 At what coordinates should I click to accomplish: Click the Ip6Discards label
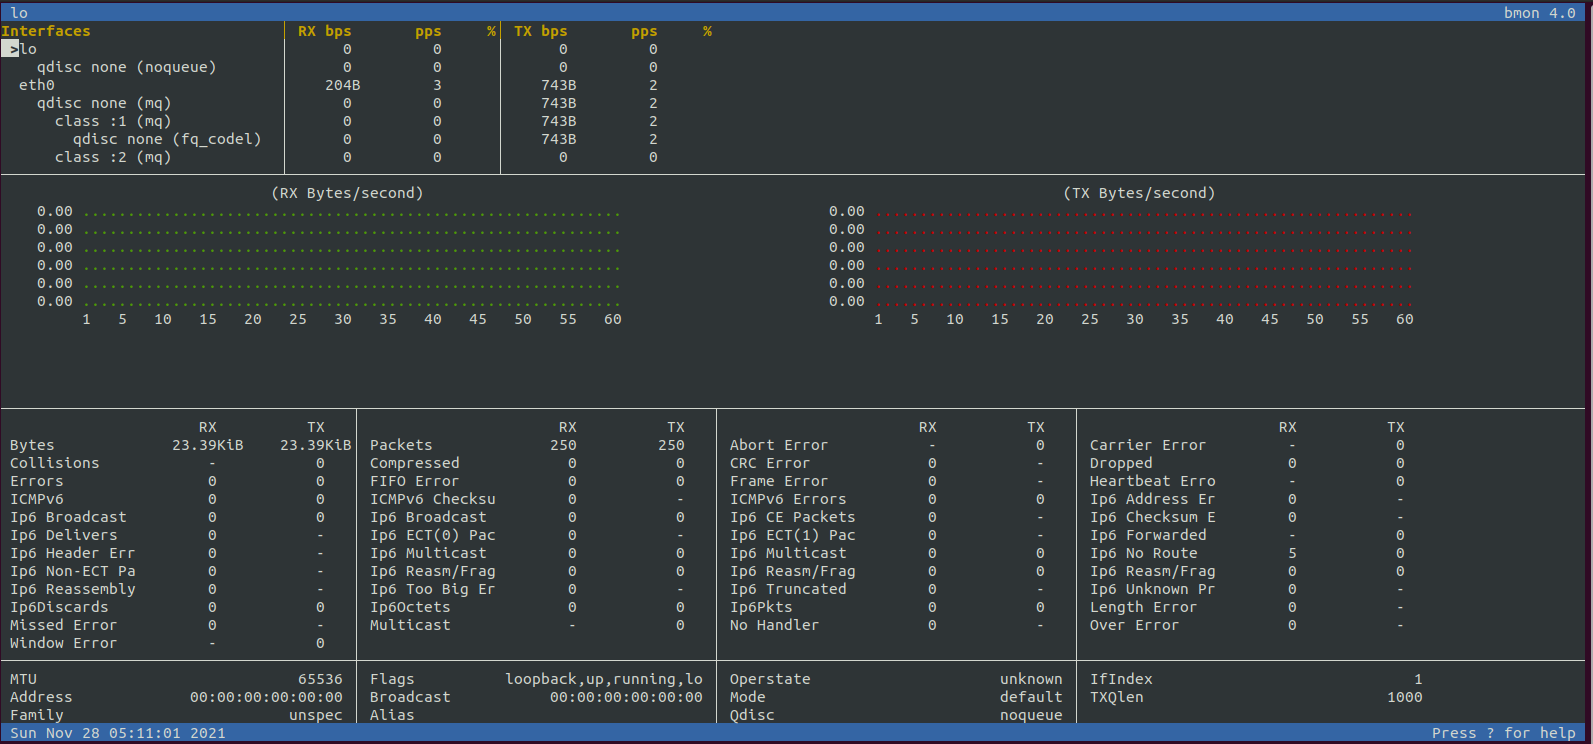pyautogui.click(x=59, y=607)
